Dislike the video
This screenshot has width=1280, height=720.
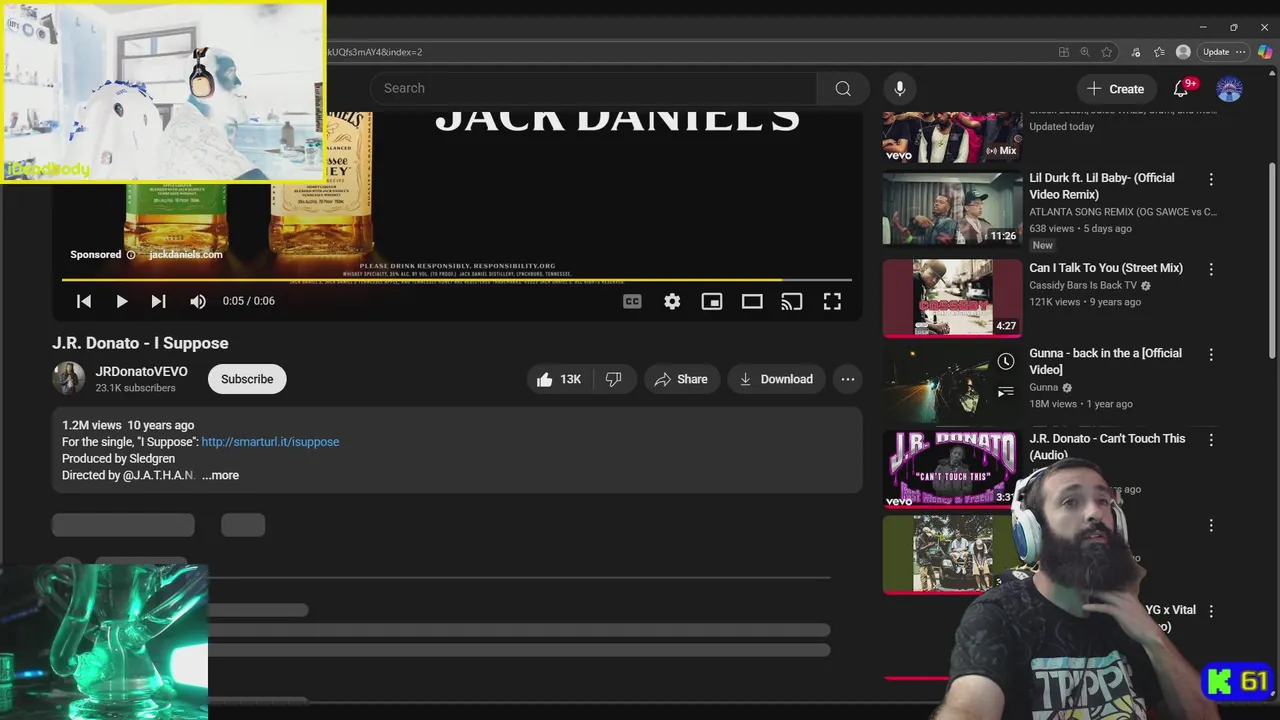tap(614, 379)
